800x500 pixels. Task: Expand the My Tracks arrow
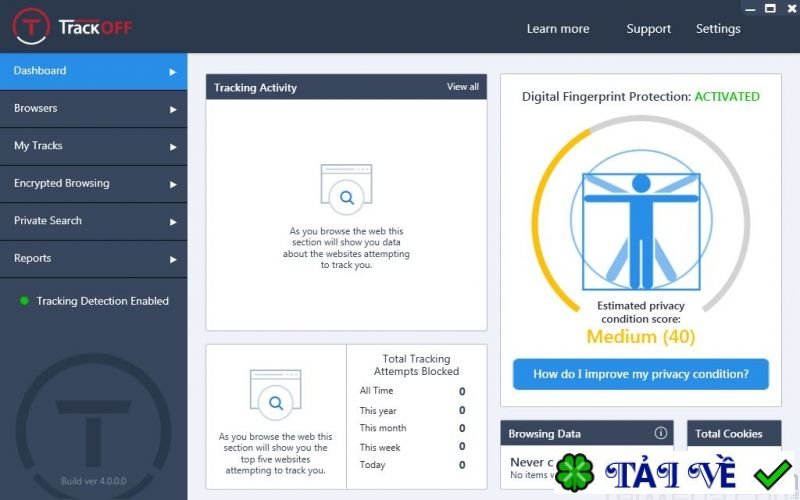click(173, 147)
